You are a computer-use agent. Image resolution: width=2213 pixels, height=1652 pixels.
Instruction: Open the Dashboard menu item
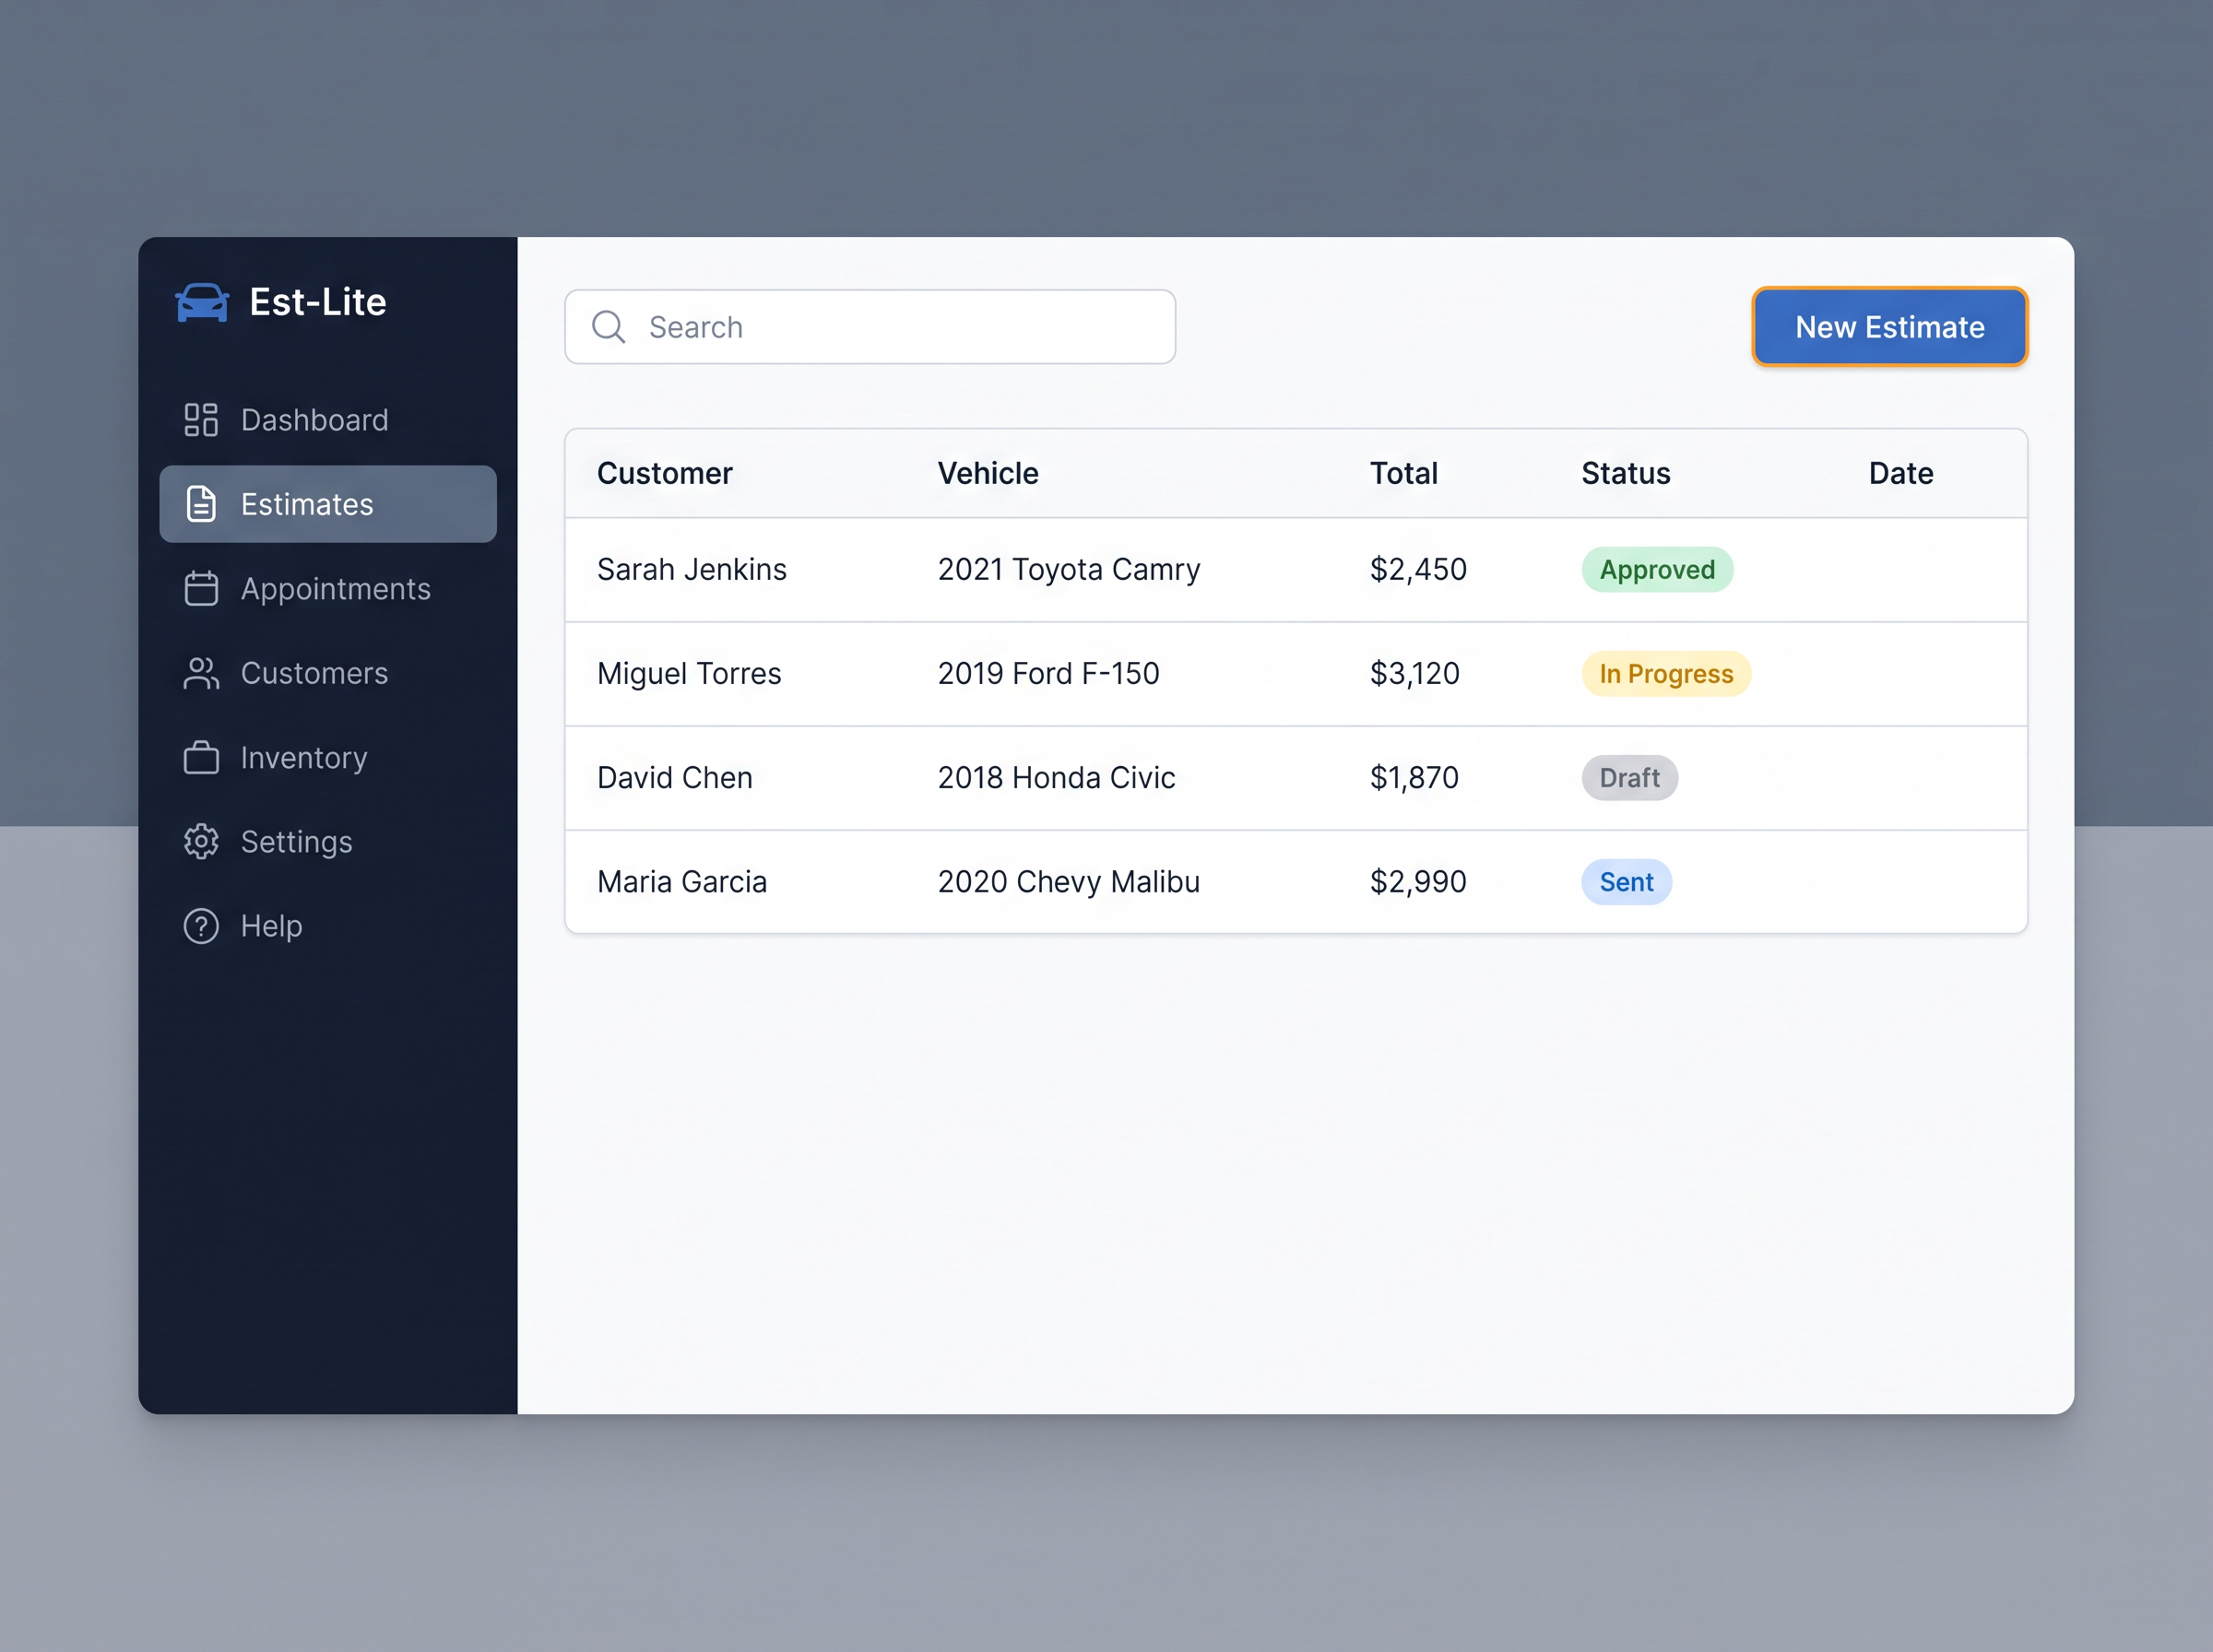point(328,420)
